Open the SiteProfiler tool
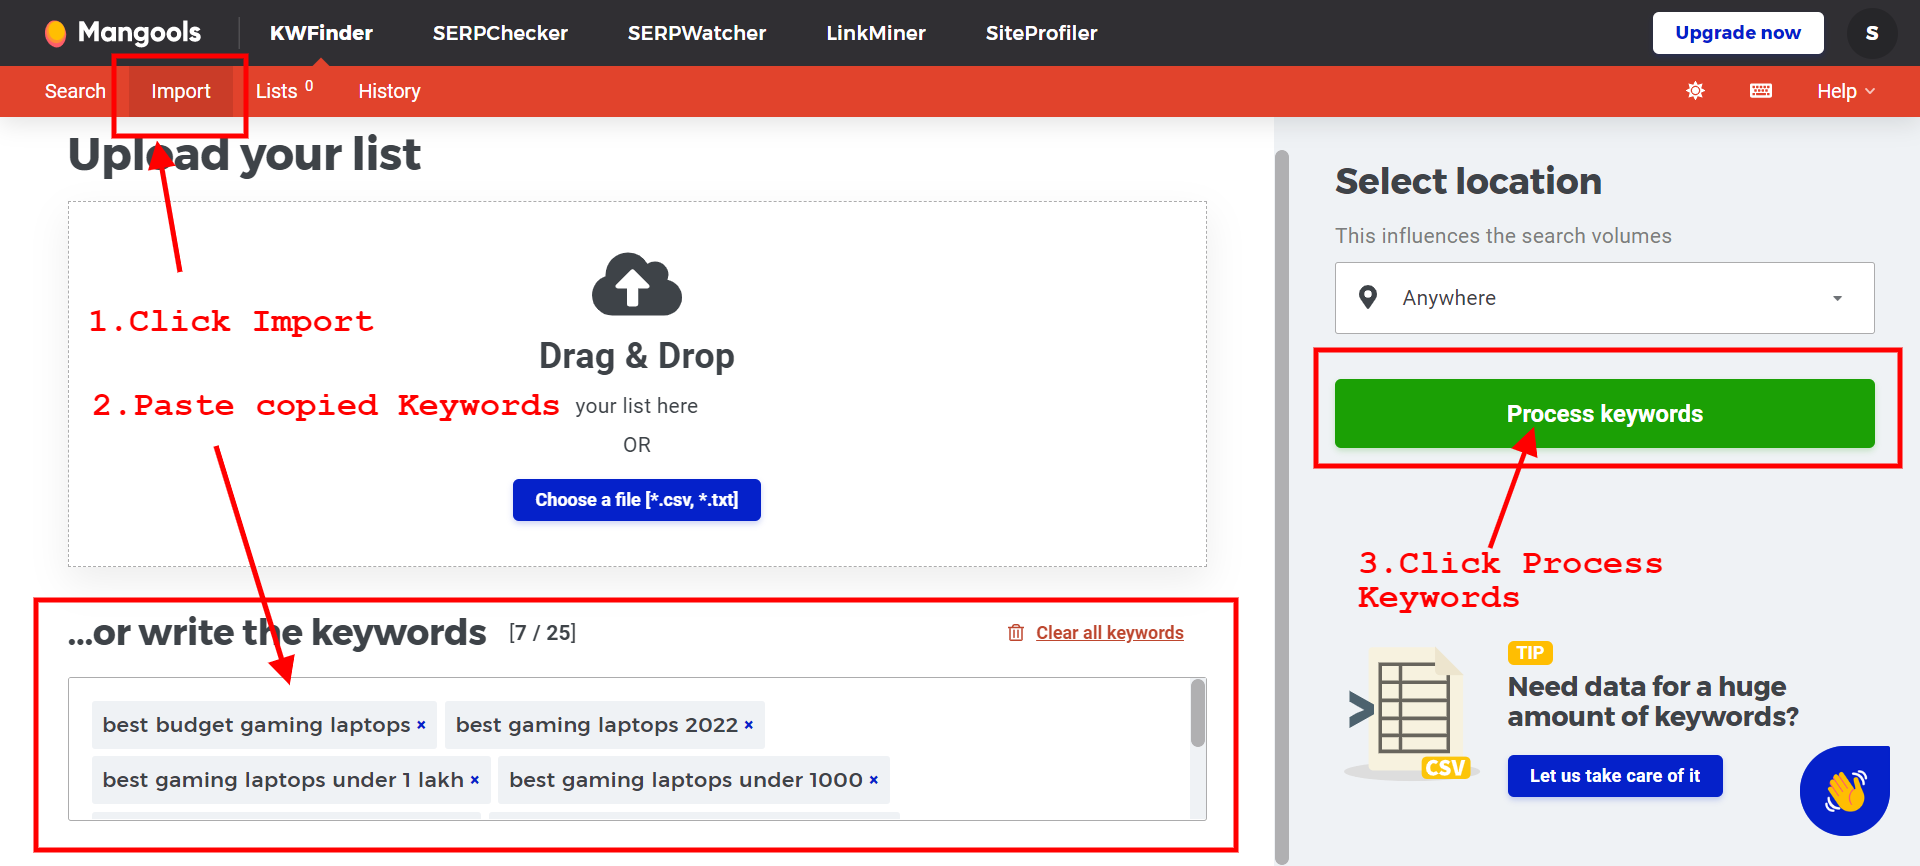The width and height of the screenshot is (1920, 866). point(1042,33)
